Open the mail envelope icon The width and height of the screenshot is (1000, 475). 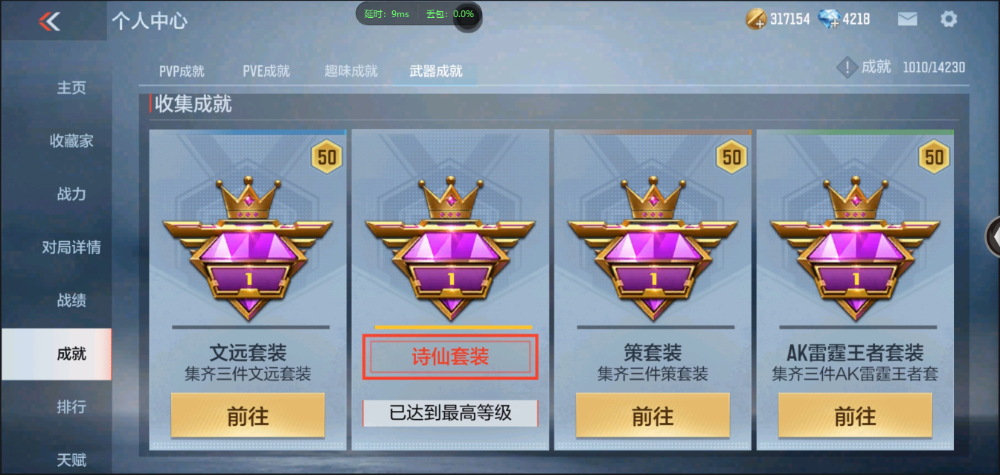(907, 19)
